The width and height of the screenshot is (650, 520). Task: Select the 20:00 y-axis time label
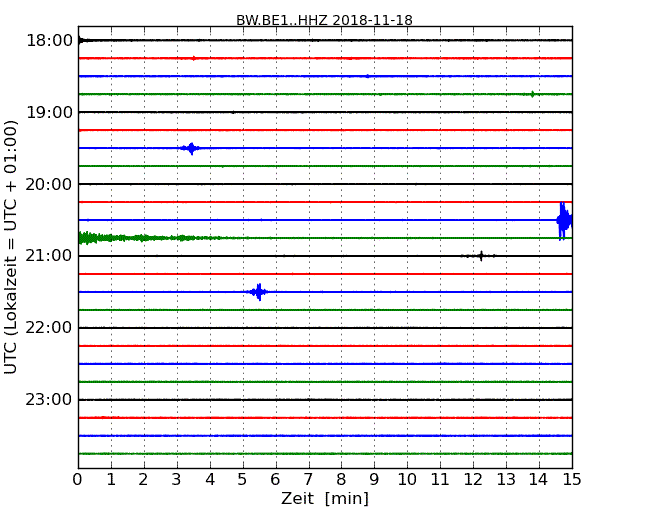pos(49,184)
